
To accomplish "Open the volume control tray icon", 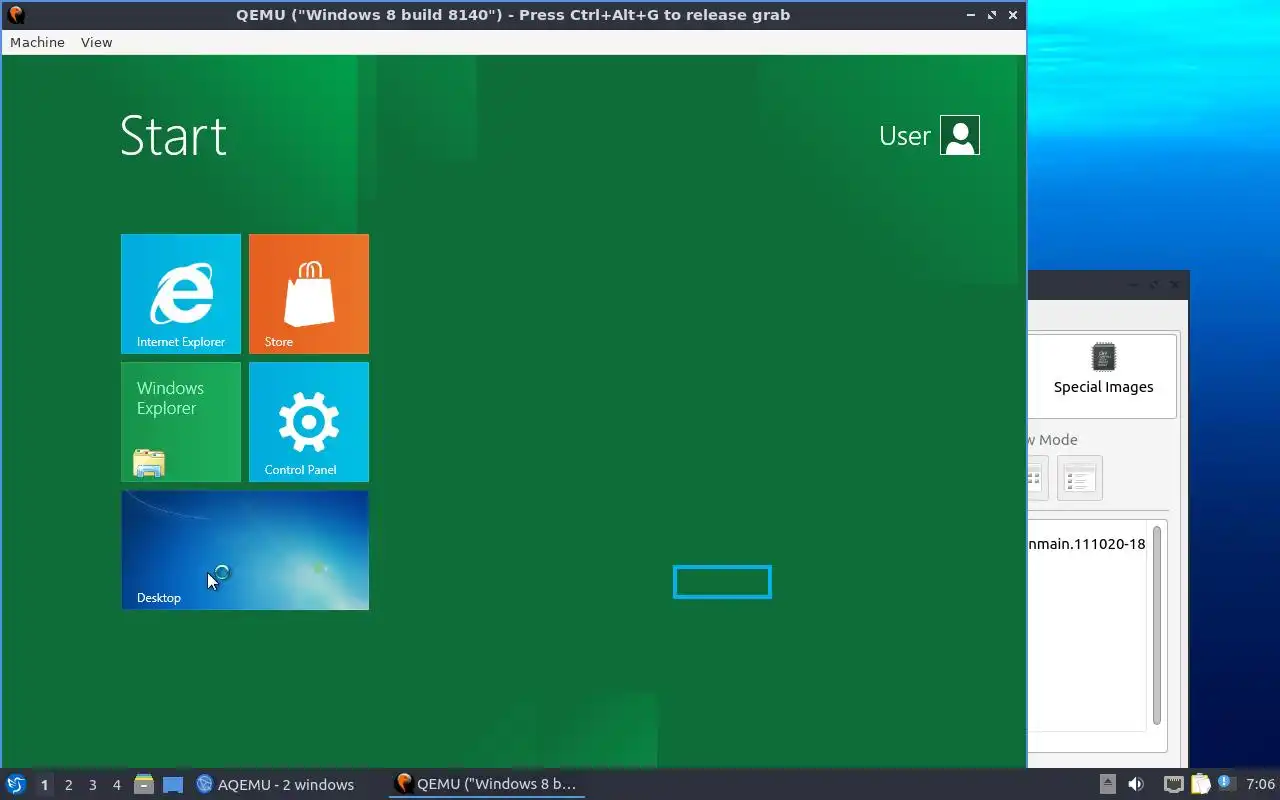I will pyautogui.click(x=1136, y=784).
